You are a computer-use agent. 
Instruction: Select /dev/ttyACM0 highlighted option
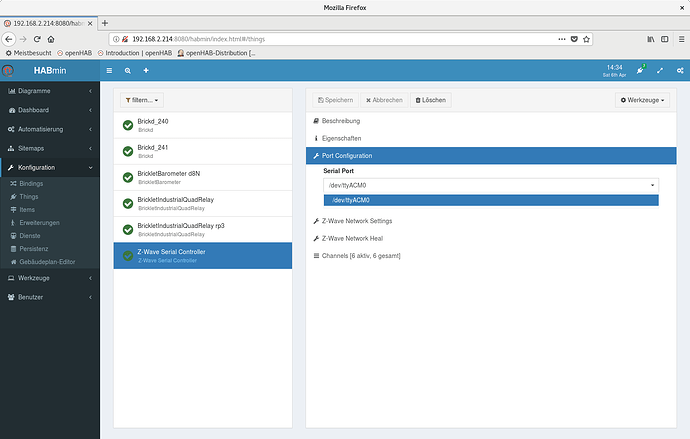coord(491,200)
